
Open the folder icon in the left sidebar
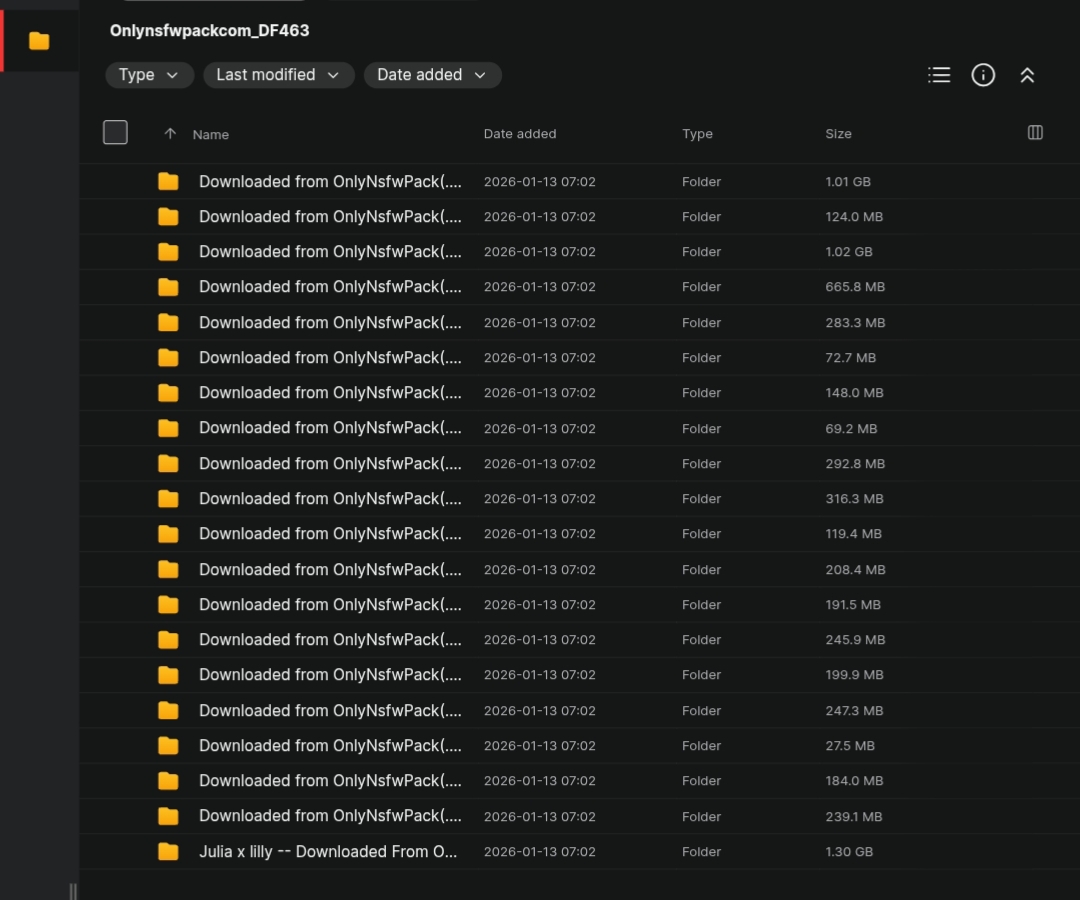pyautogui.click(x=39, y=41)
